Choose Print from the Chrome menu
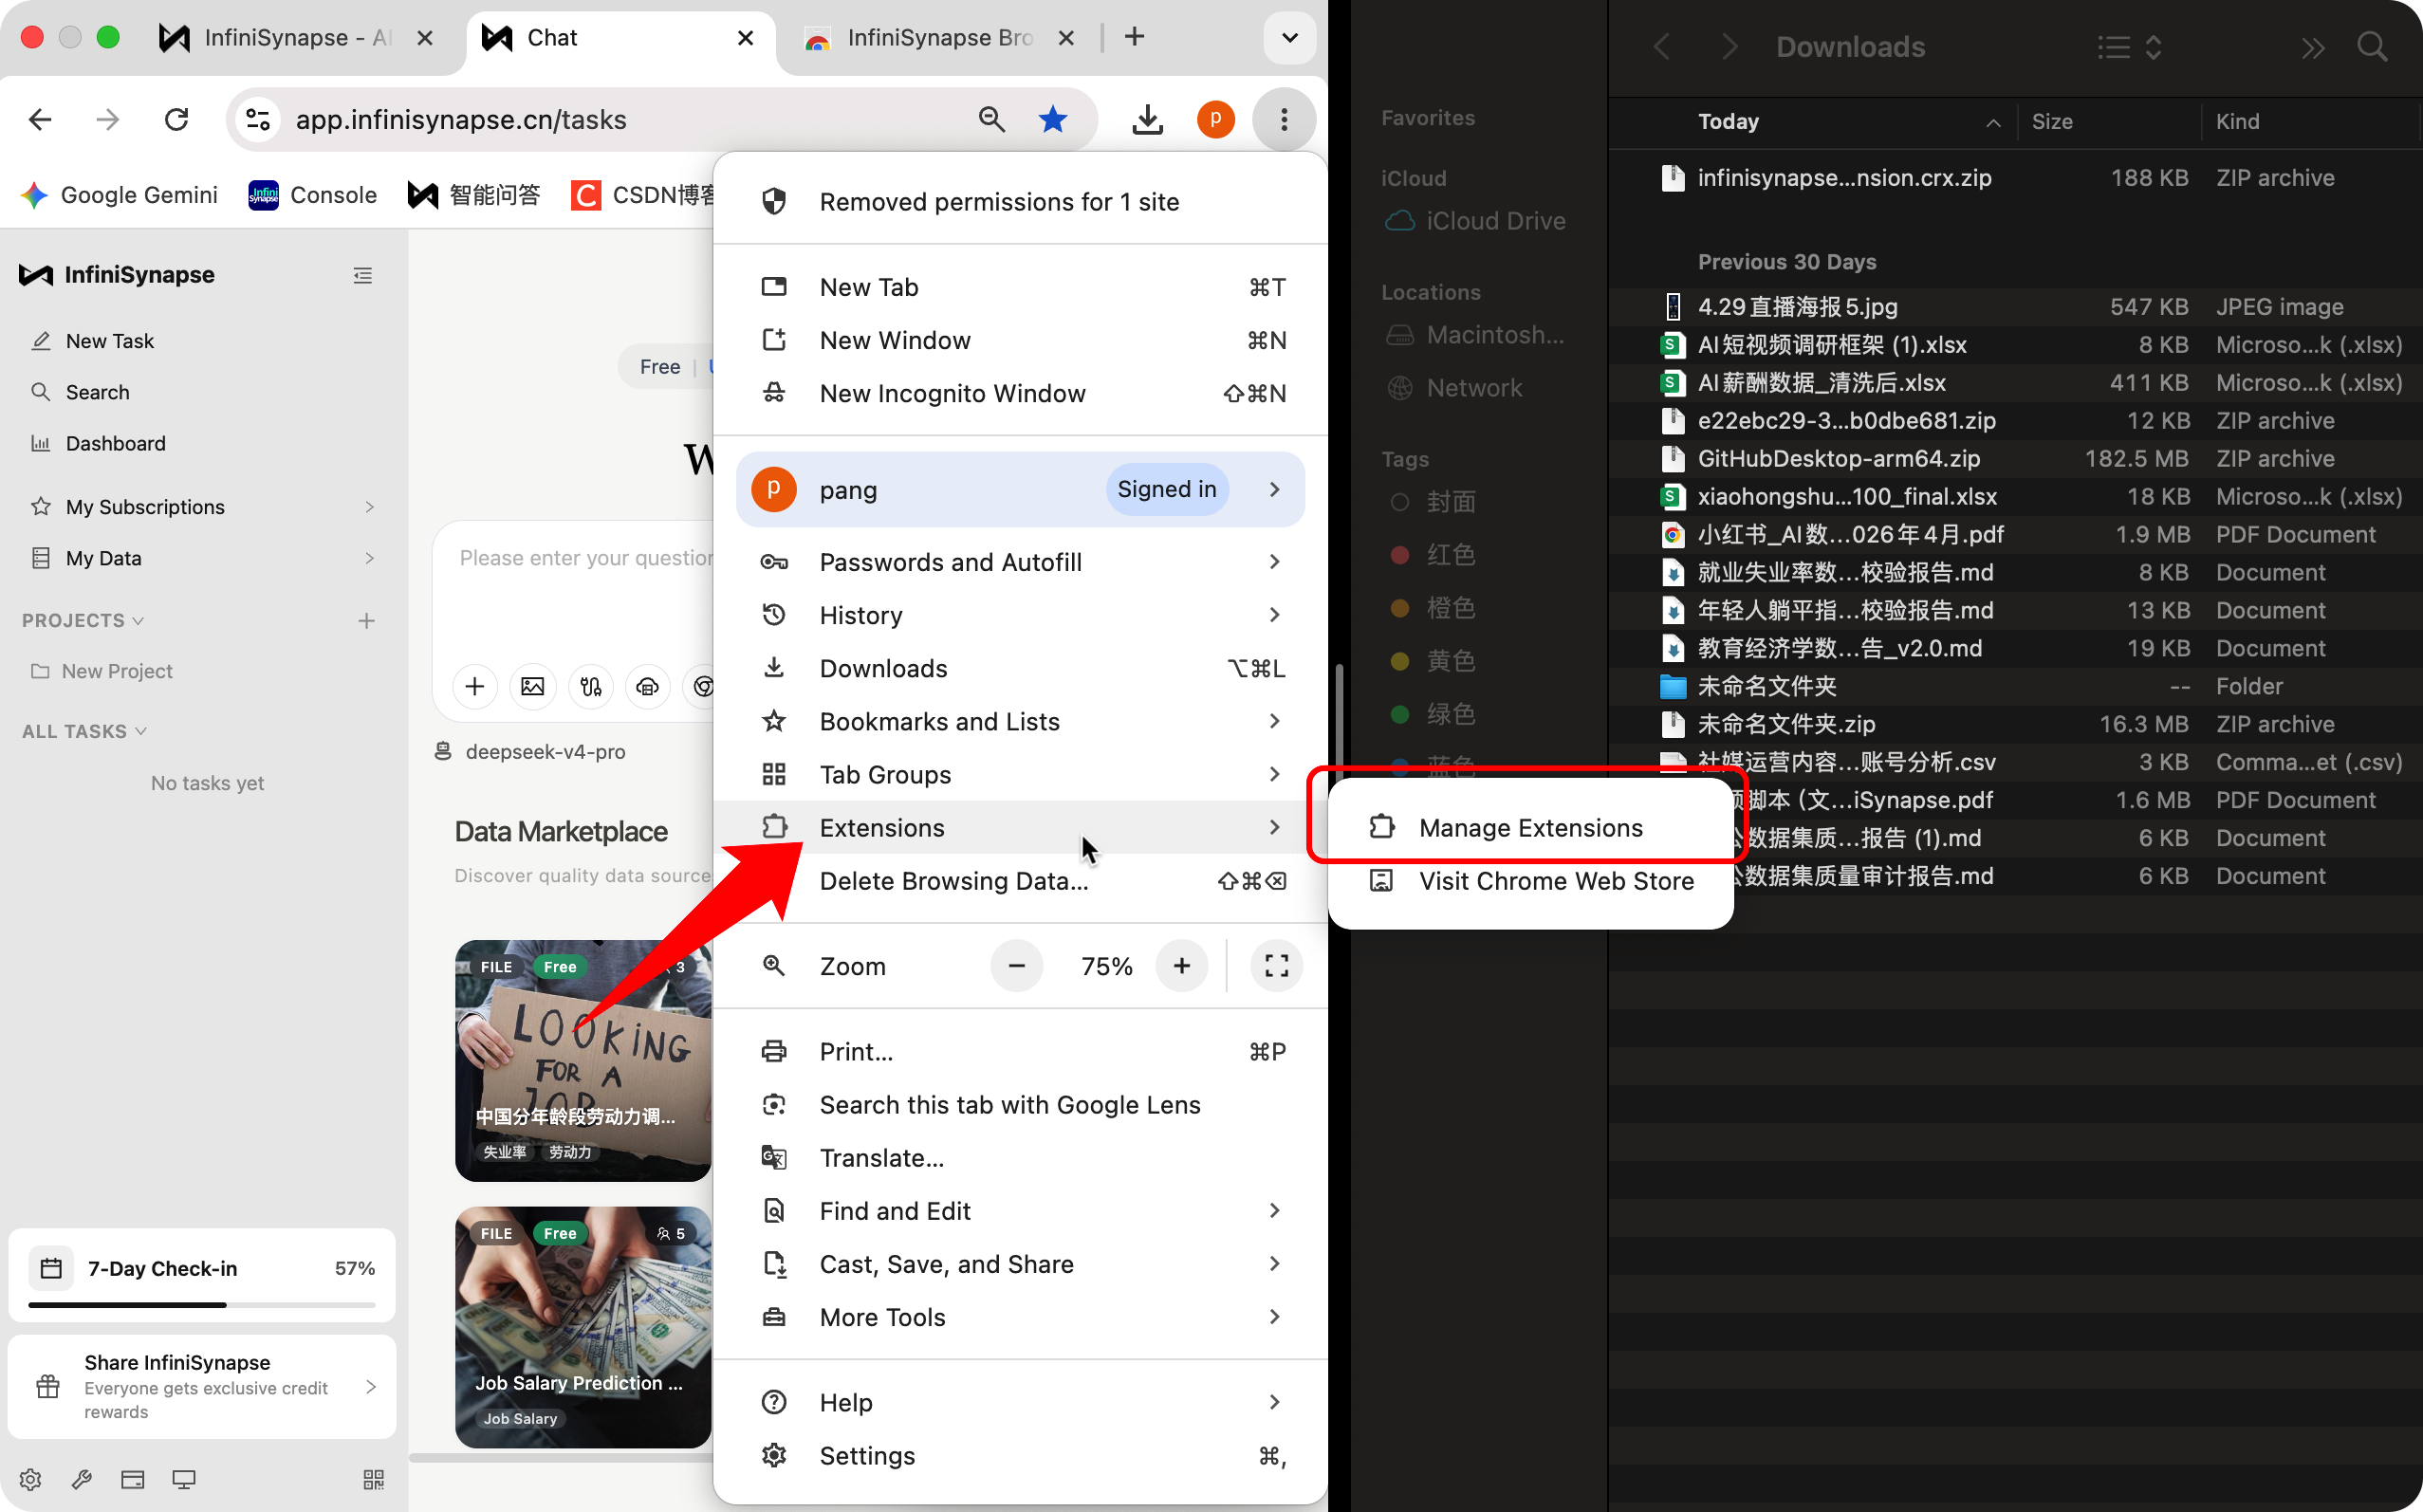This screenshot has height=1512, width=2423. click(x=1020, y=1052)
